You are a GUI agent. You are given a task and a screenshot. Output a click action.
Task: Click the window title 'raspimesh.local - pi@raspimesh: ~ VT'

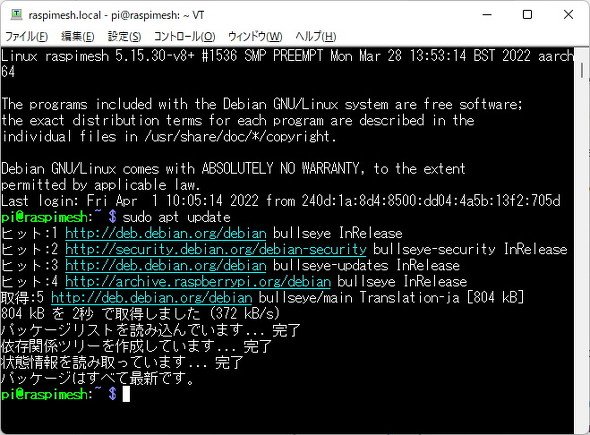click(116, 15)
